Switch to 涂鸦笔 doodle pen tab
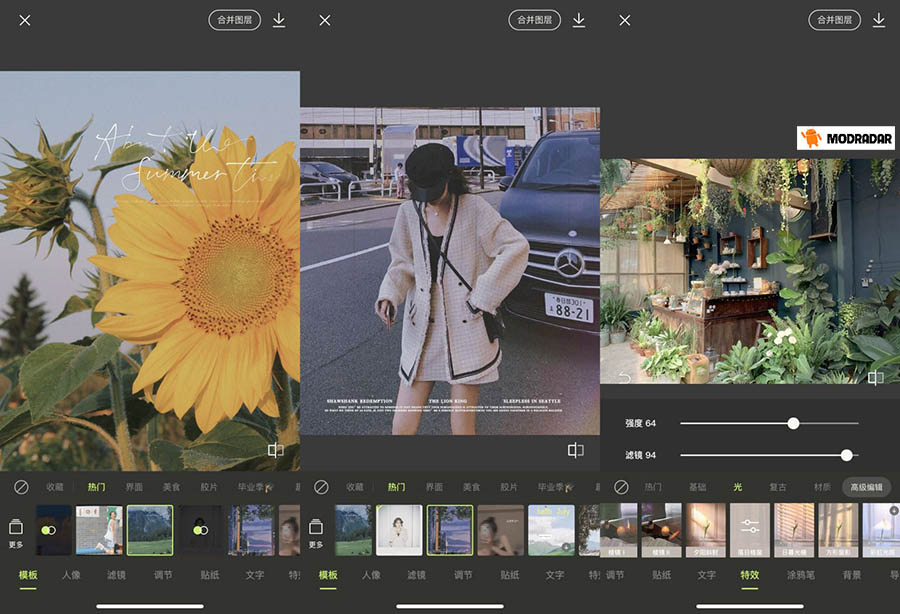 801,574
